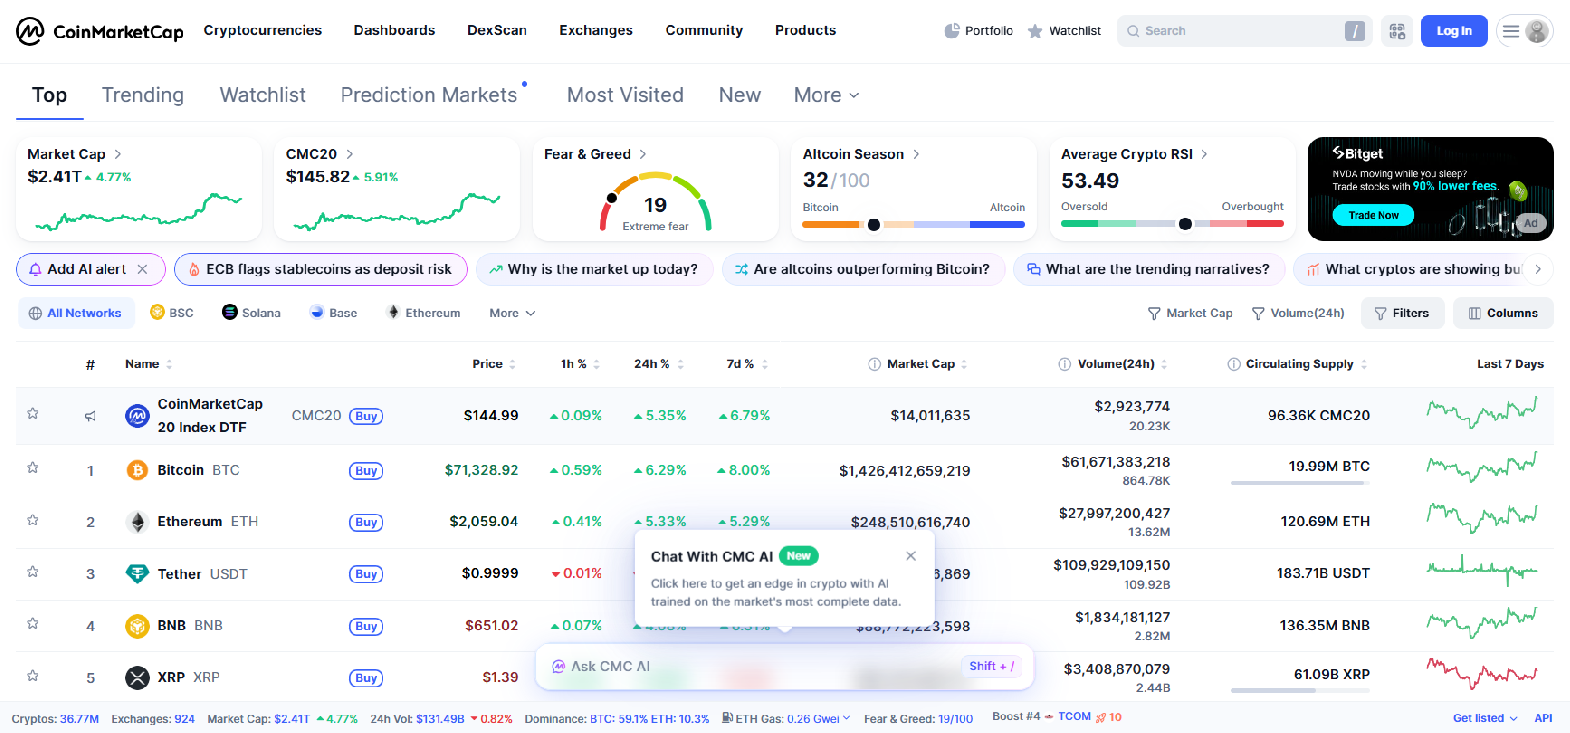Add XRP to watchlist star
The image size is (1570, 733).
(x=33, y=676)
